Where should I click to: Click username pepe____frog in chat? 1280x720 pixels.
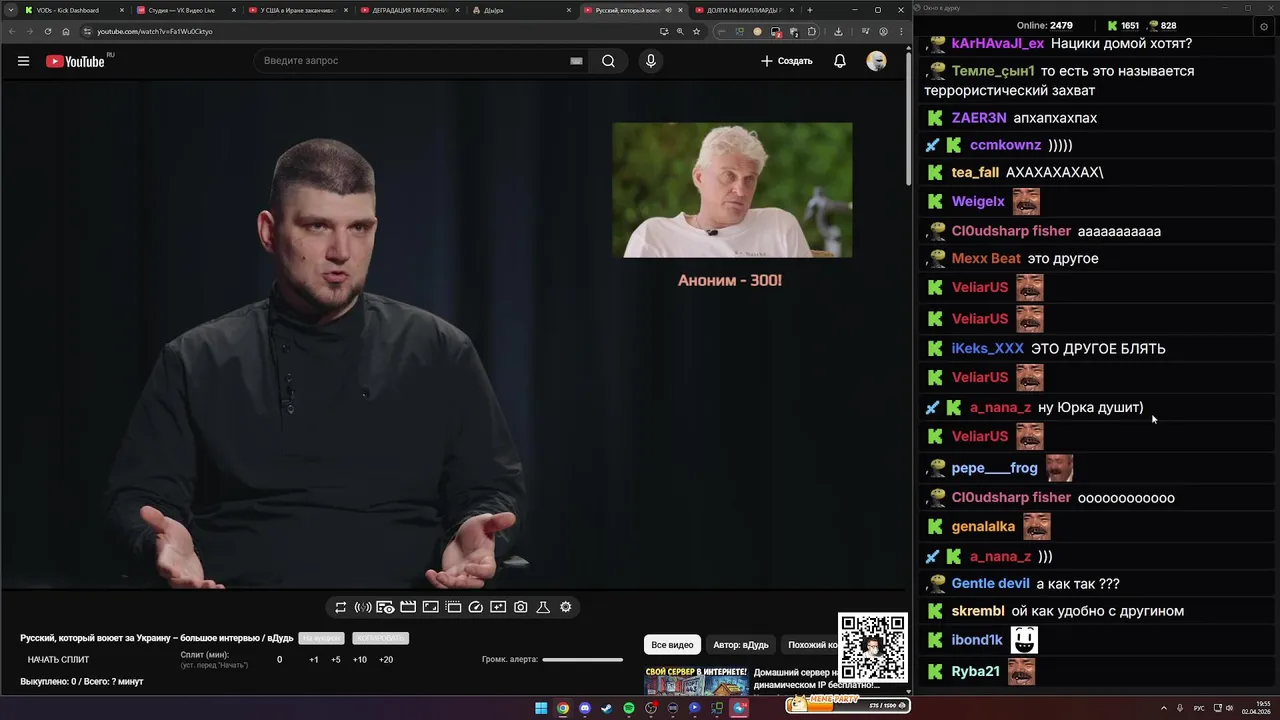pyautogui.click(x=995, y=467)
